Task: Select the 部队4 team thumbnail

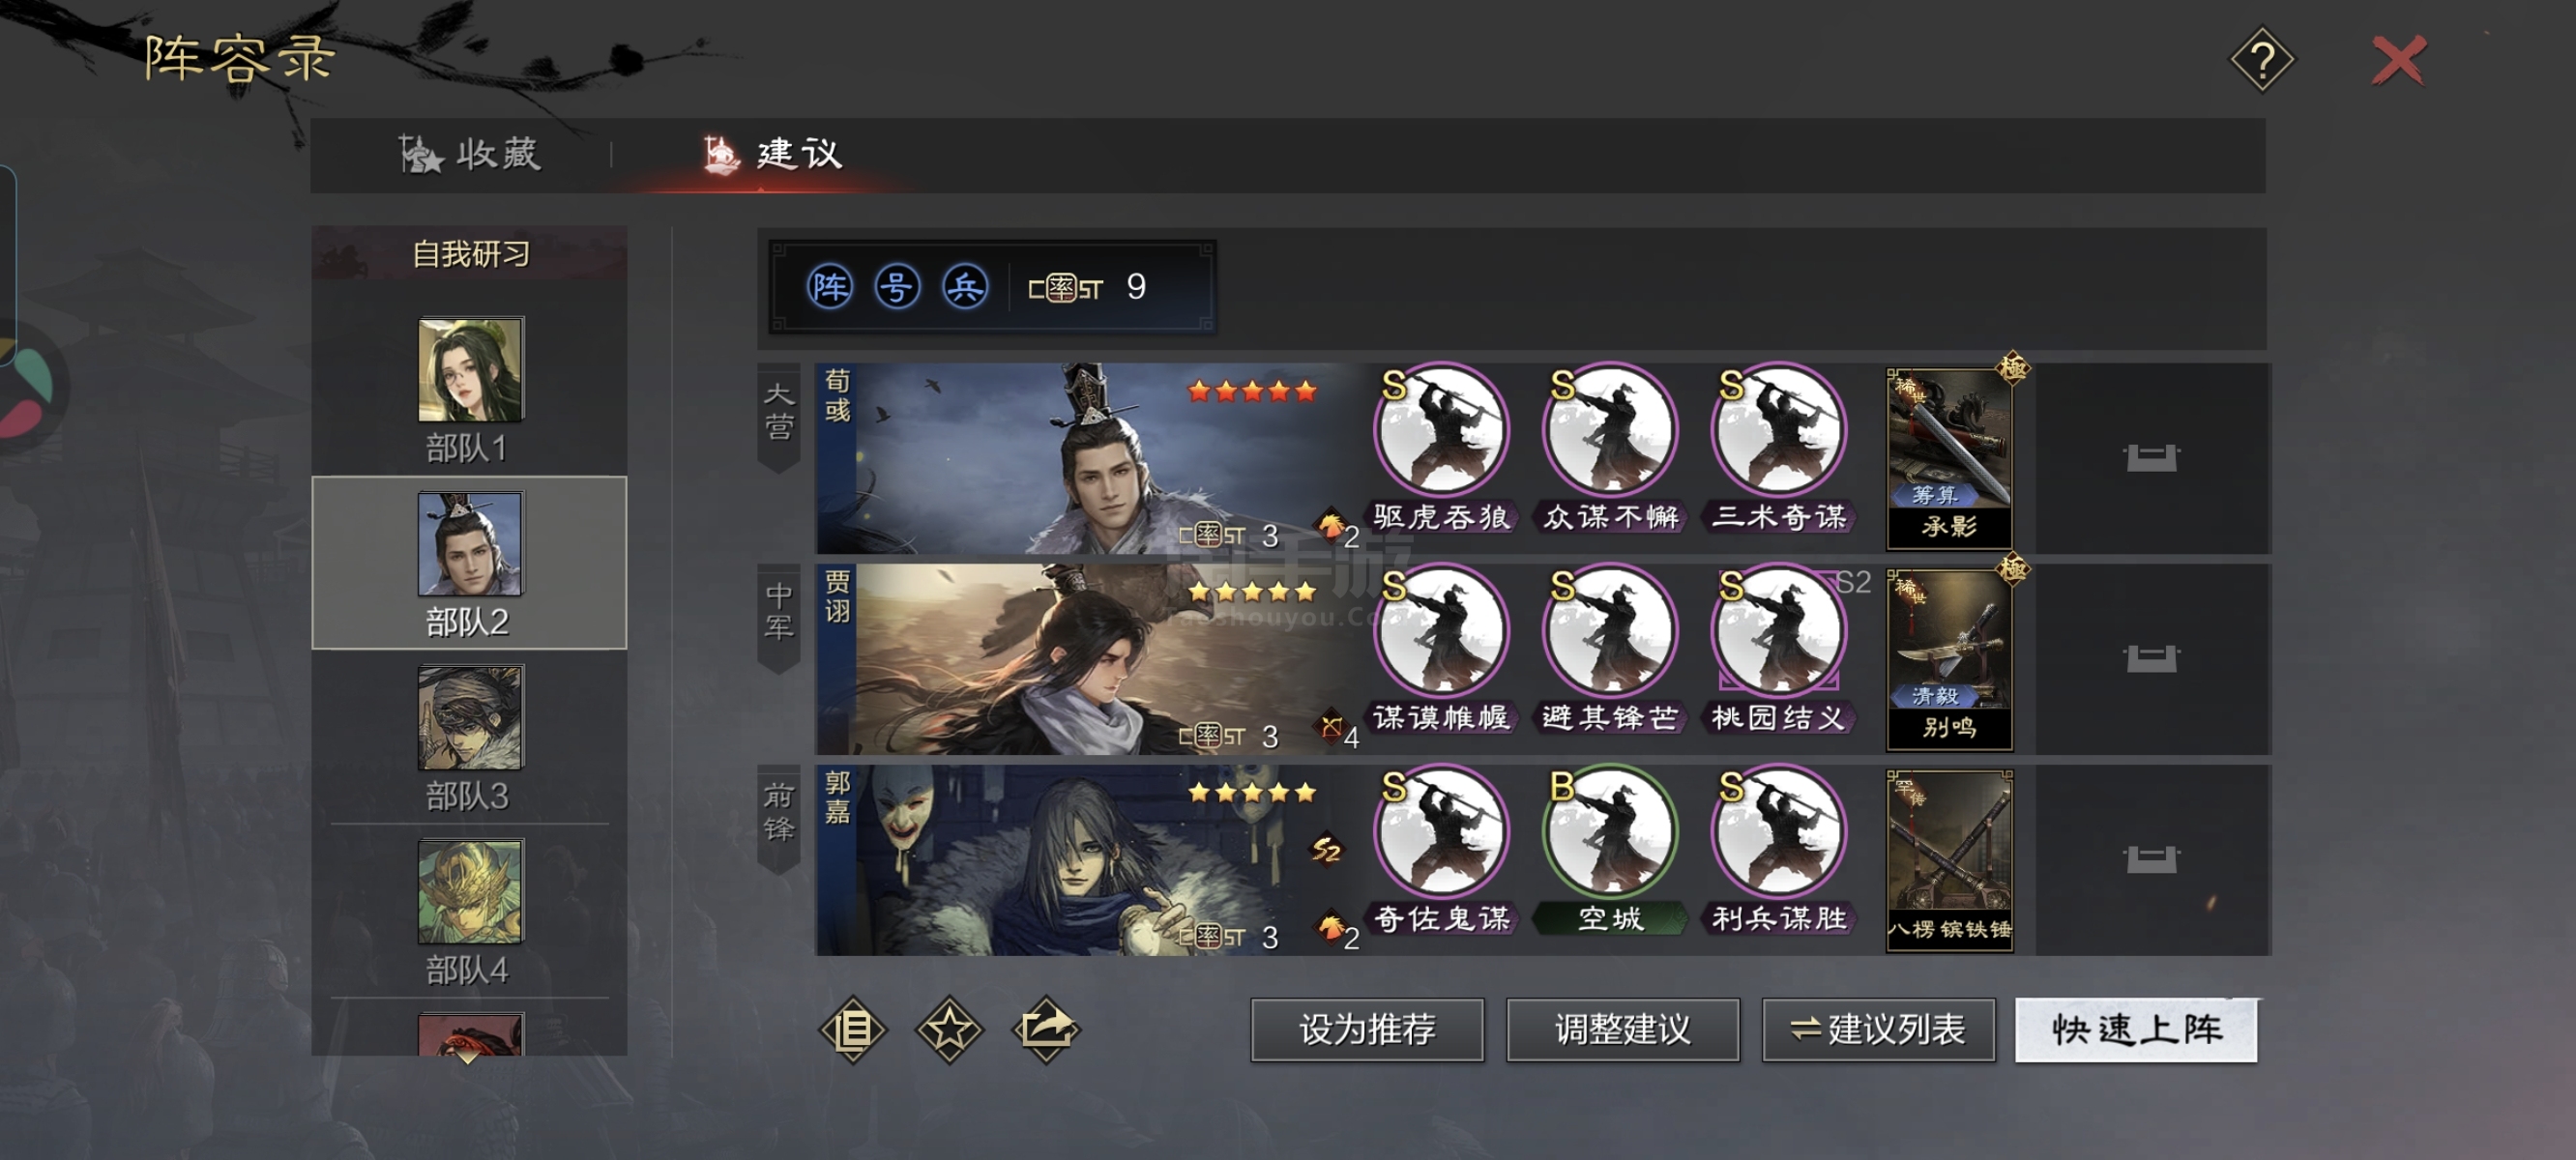Action: (x=469, y=891)
